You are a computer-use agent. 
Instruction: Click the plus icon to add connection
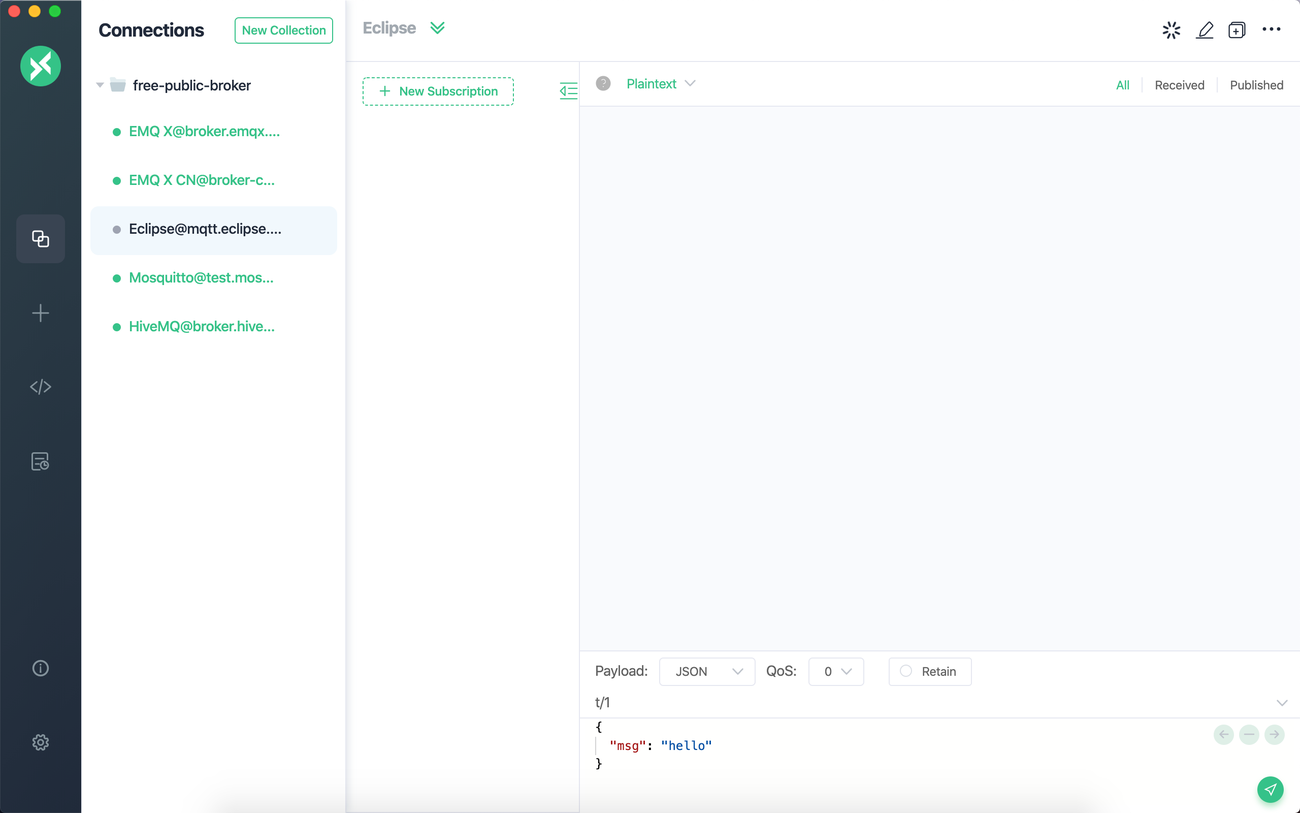(x=40, y=313)
